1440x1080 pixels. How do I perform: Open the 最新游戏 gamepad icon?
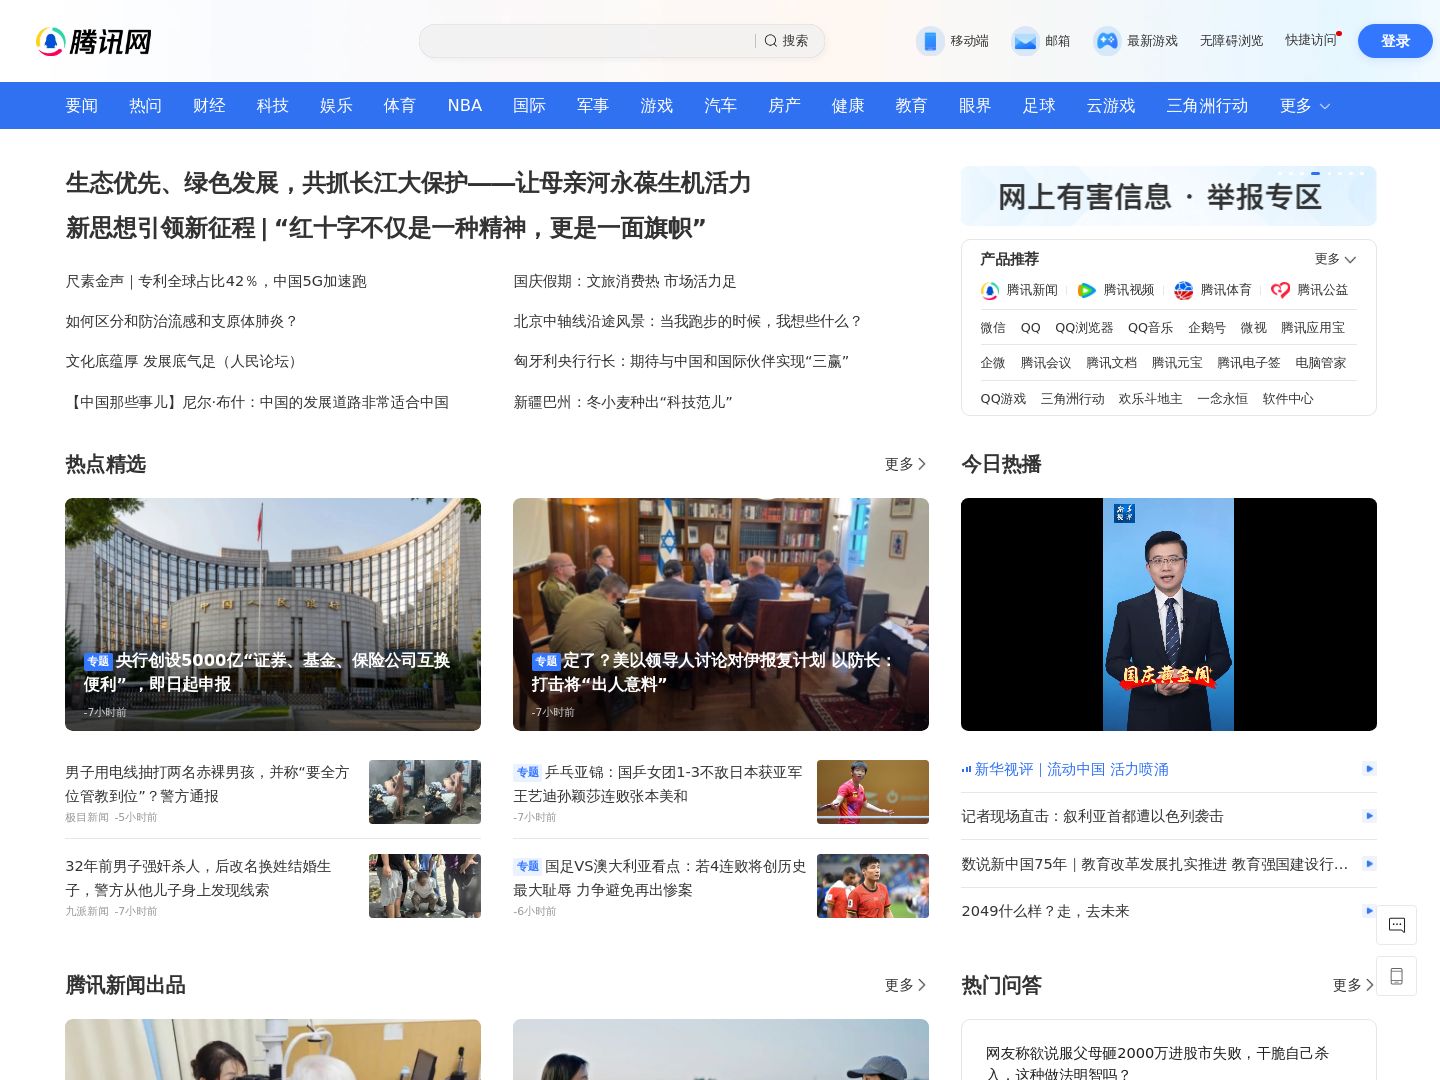pos(1107,41)
